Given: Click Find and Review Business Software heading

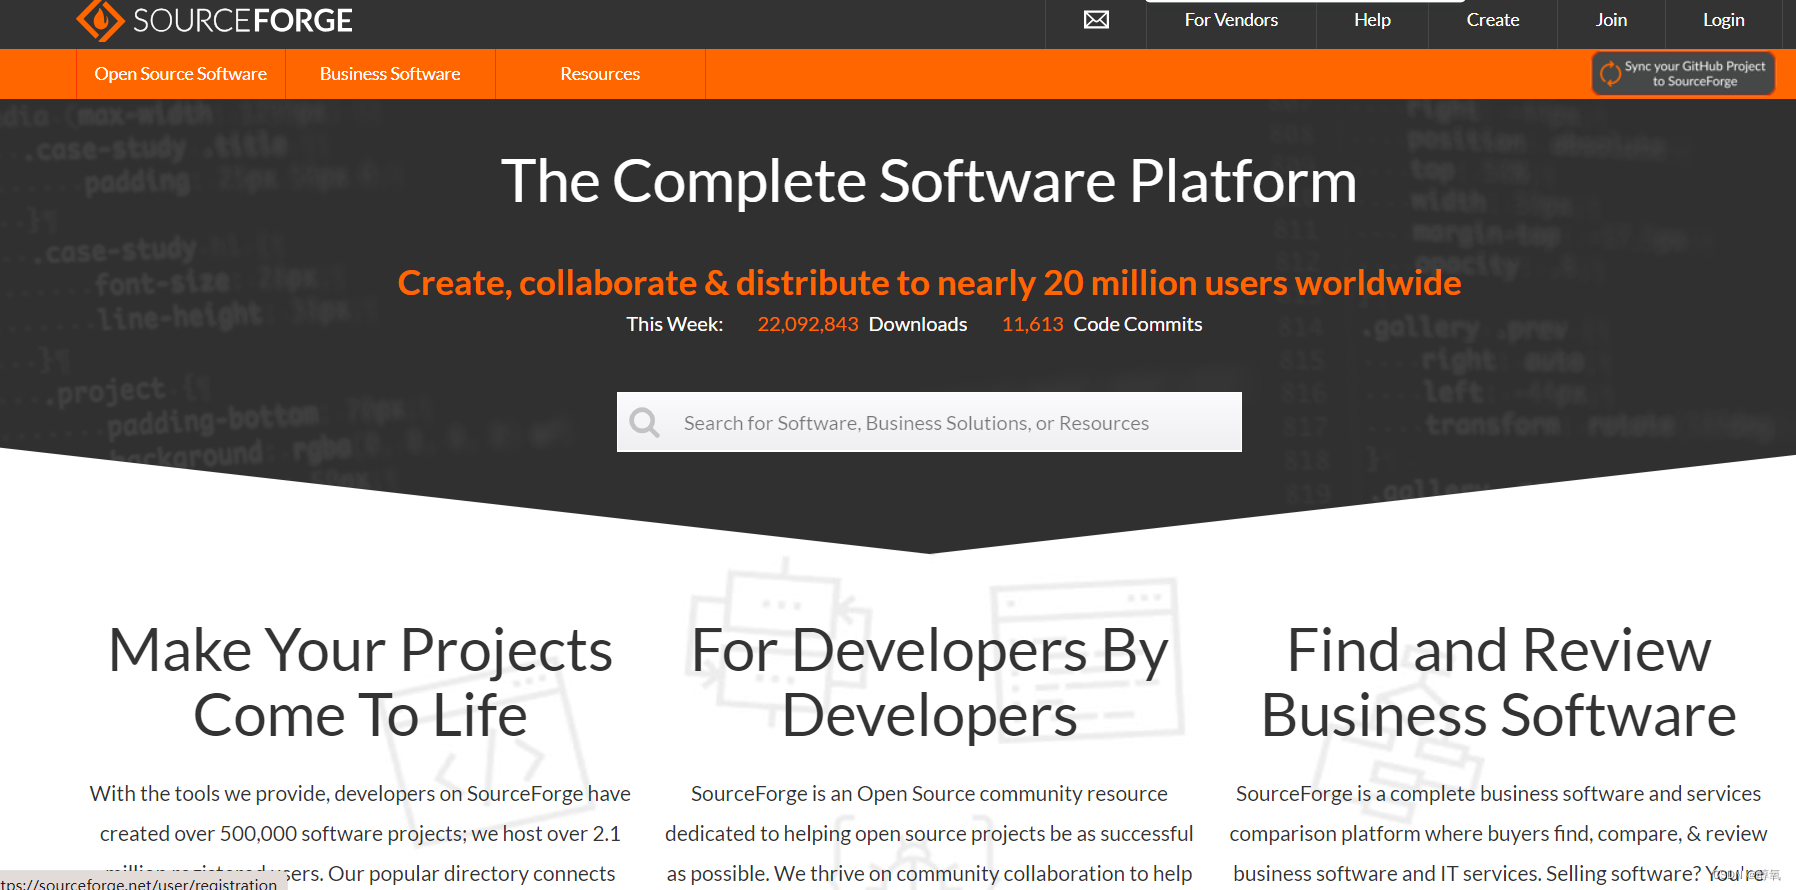Looking at the screenshot, I should pos(1498,683).
